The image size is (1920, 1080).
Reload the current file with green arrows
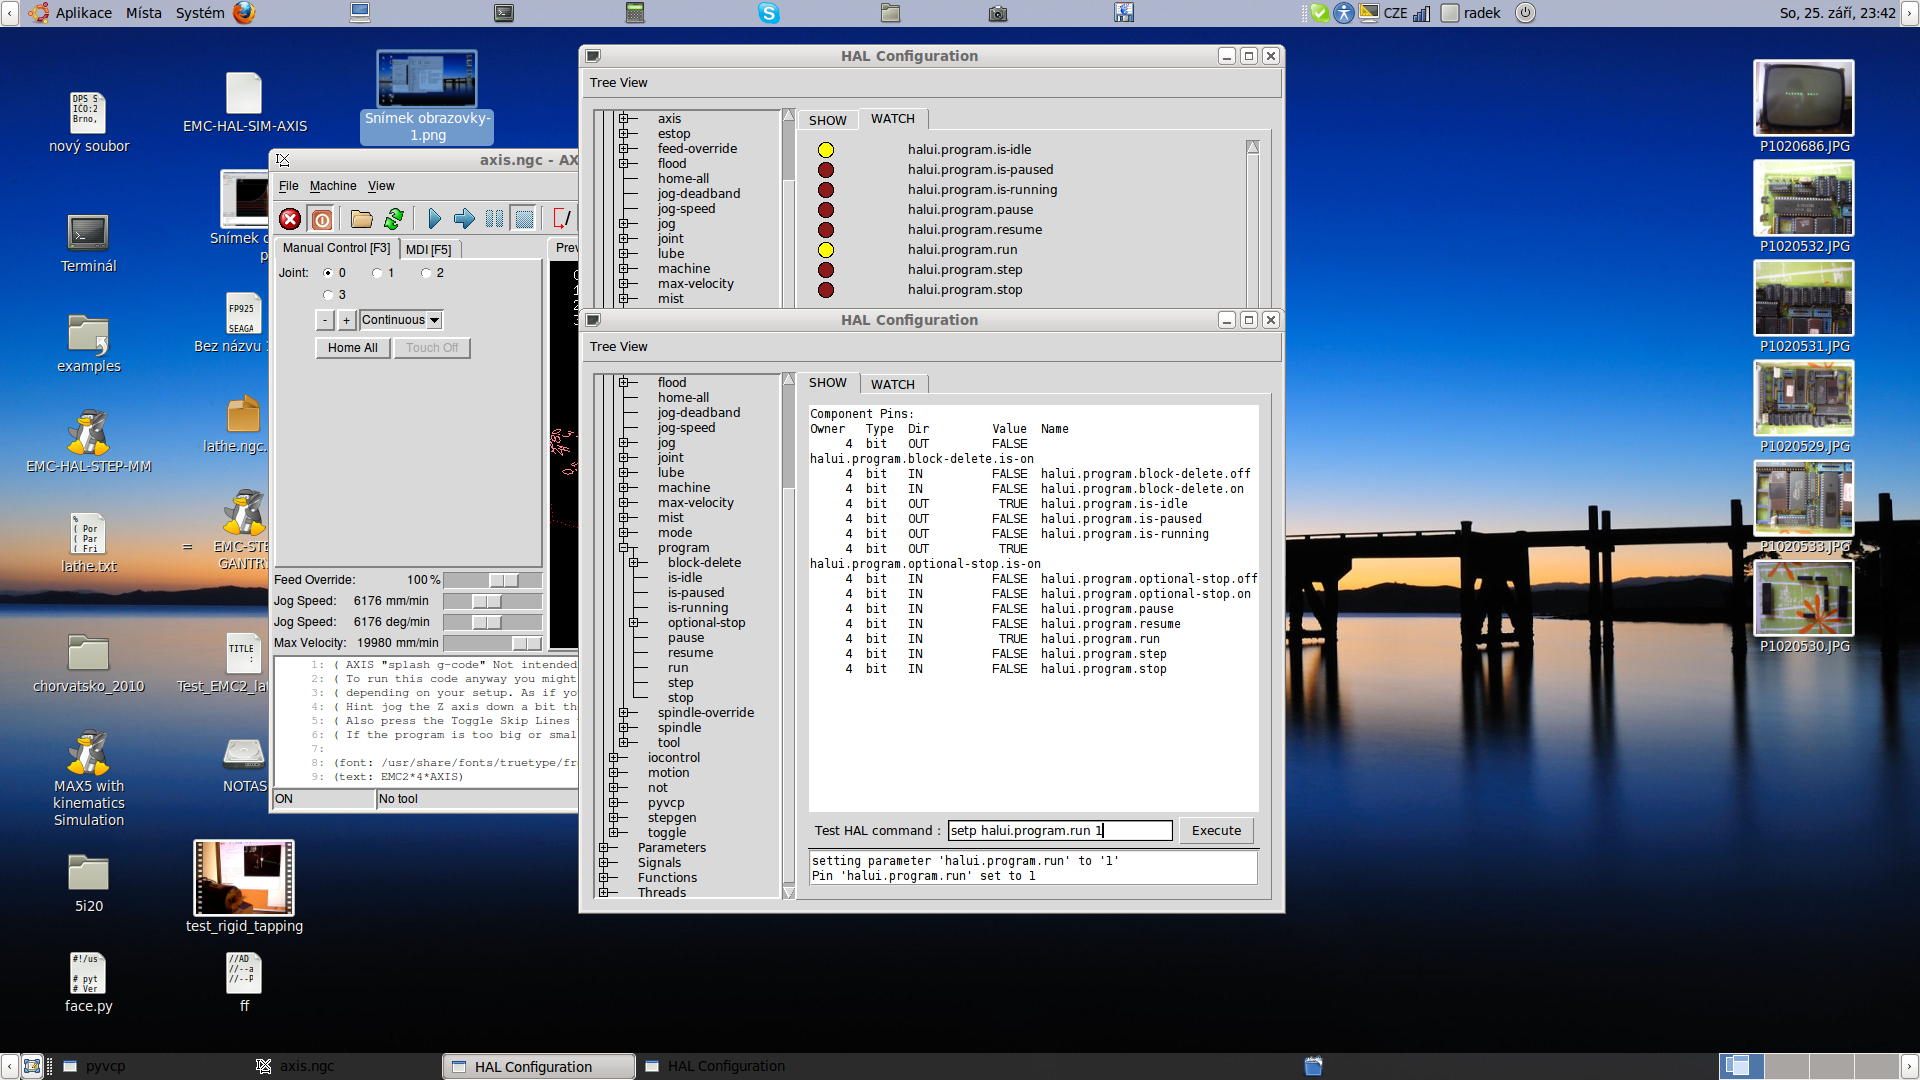[x=394, y=219]
